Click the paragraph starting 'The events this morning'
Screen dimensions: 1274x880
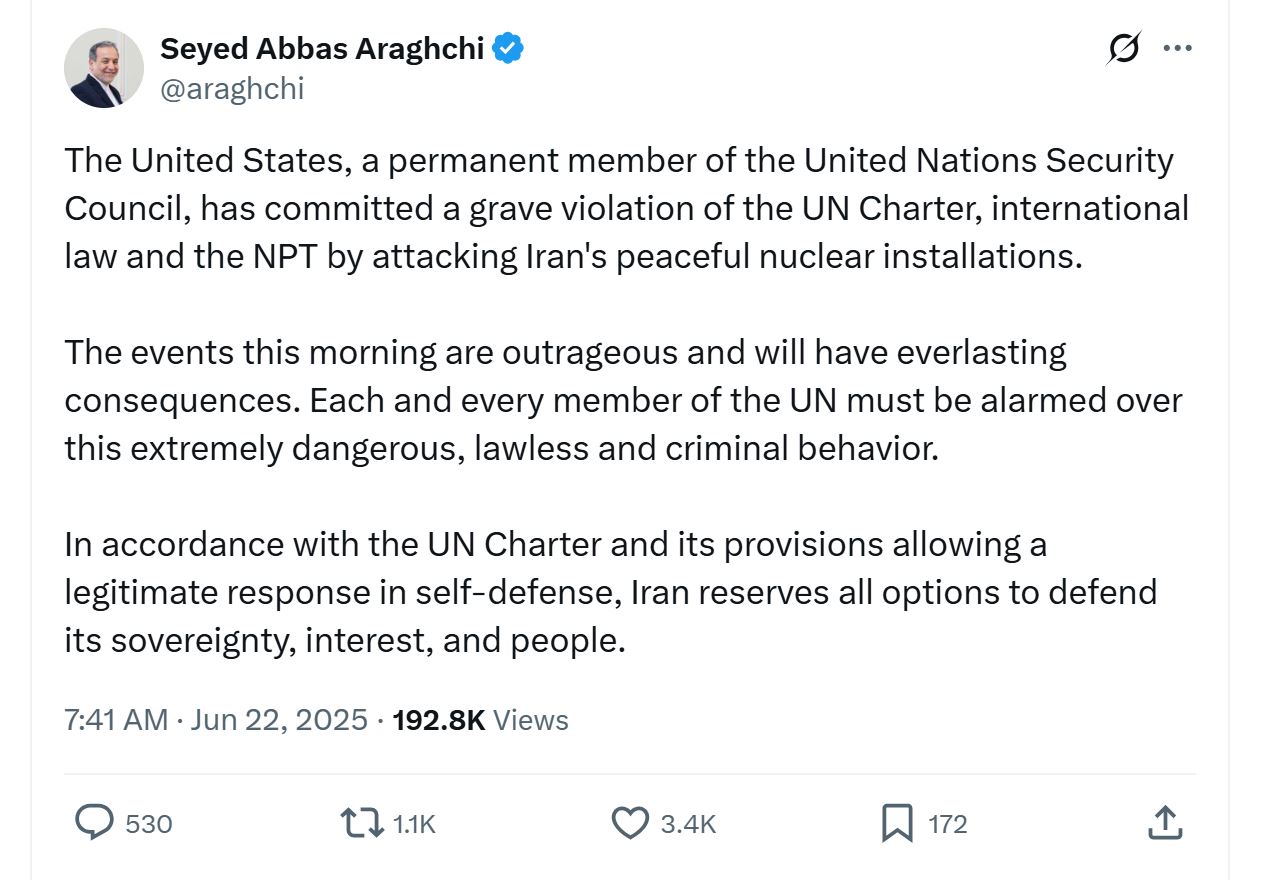624,400
